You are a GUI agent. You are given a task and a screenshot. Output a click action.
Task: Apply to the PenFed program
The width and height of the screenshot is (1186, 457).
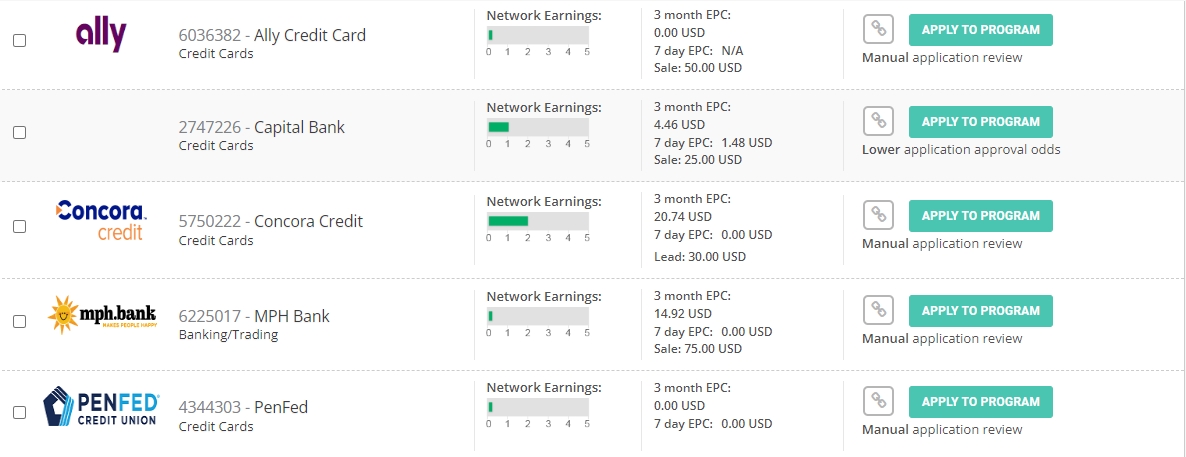tap(980, 401)
